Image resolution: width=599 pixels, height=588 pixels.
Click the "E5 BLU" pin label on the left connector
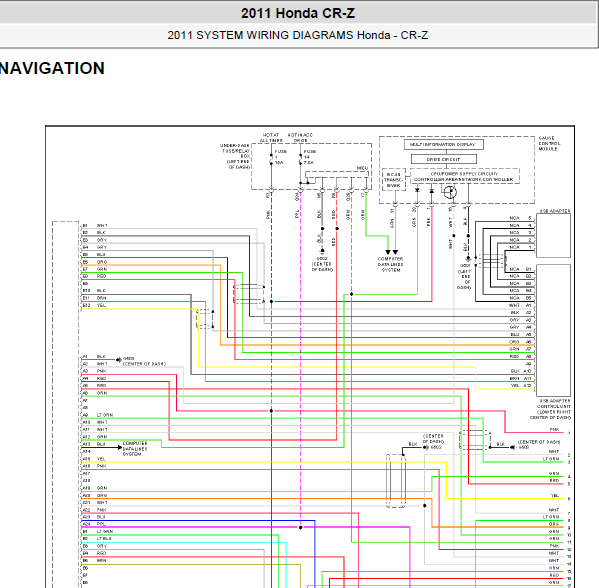click(94, 254)
